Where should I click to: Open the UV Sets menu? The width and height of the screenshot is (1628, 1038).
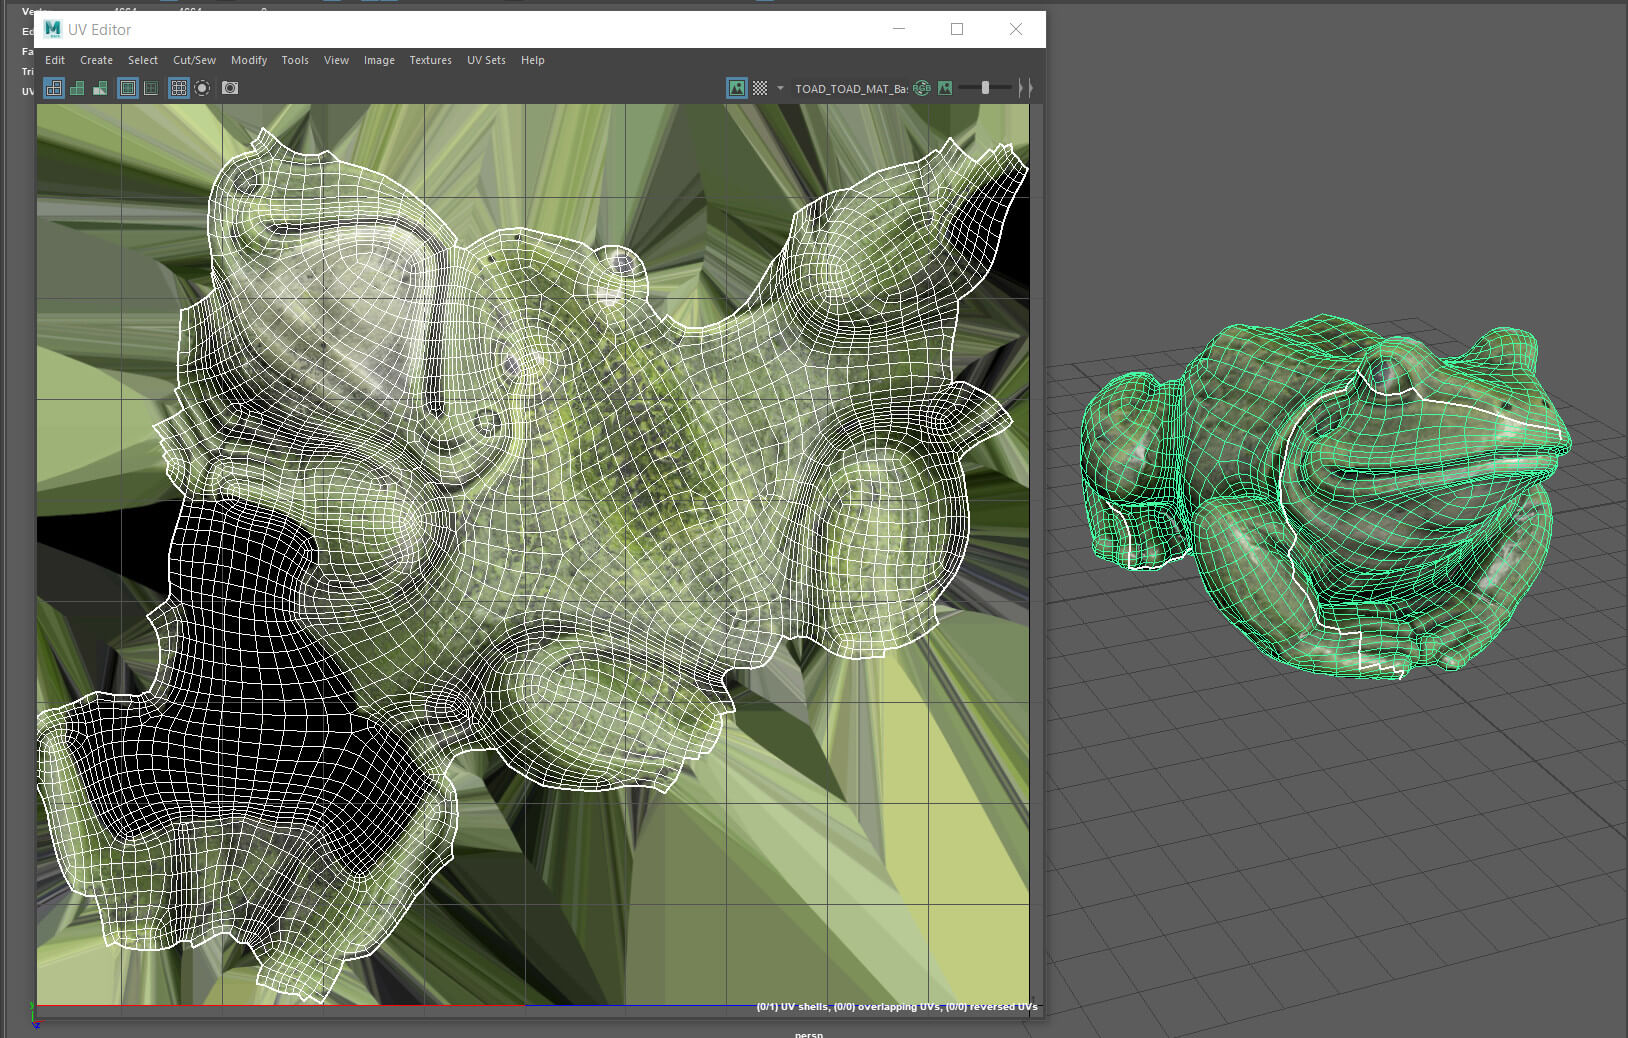[486, 60]
